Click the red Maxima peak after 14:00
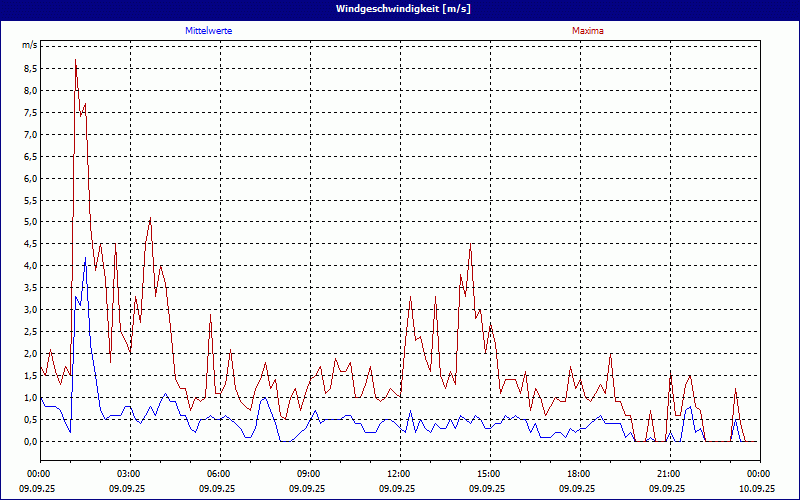This screenshot has height=500, width=800. pos(470,244)
